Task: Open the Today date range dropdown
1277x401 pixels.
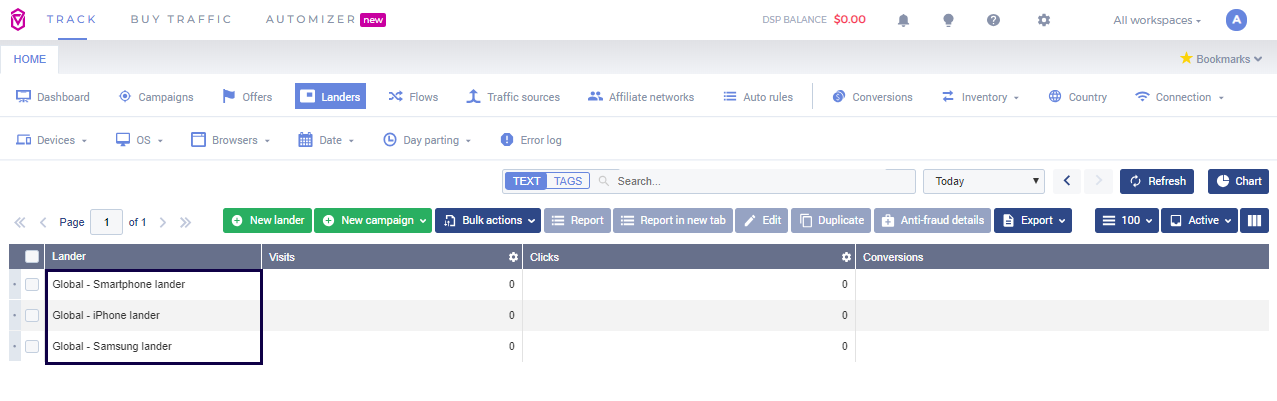Action: point(983,181)
